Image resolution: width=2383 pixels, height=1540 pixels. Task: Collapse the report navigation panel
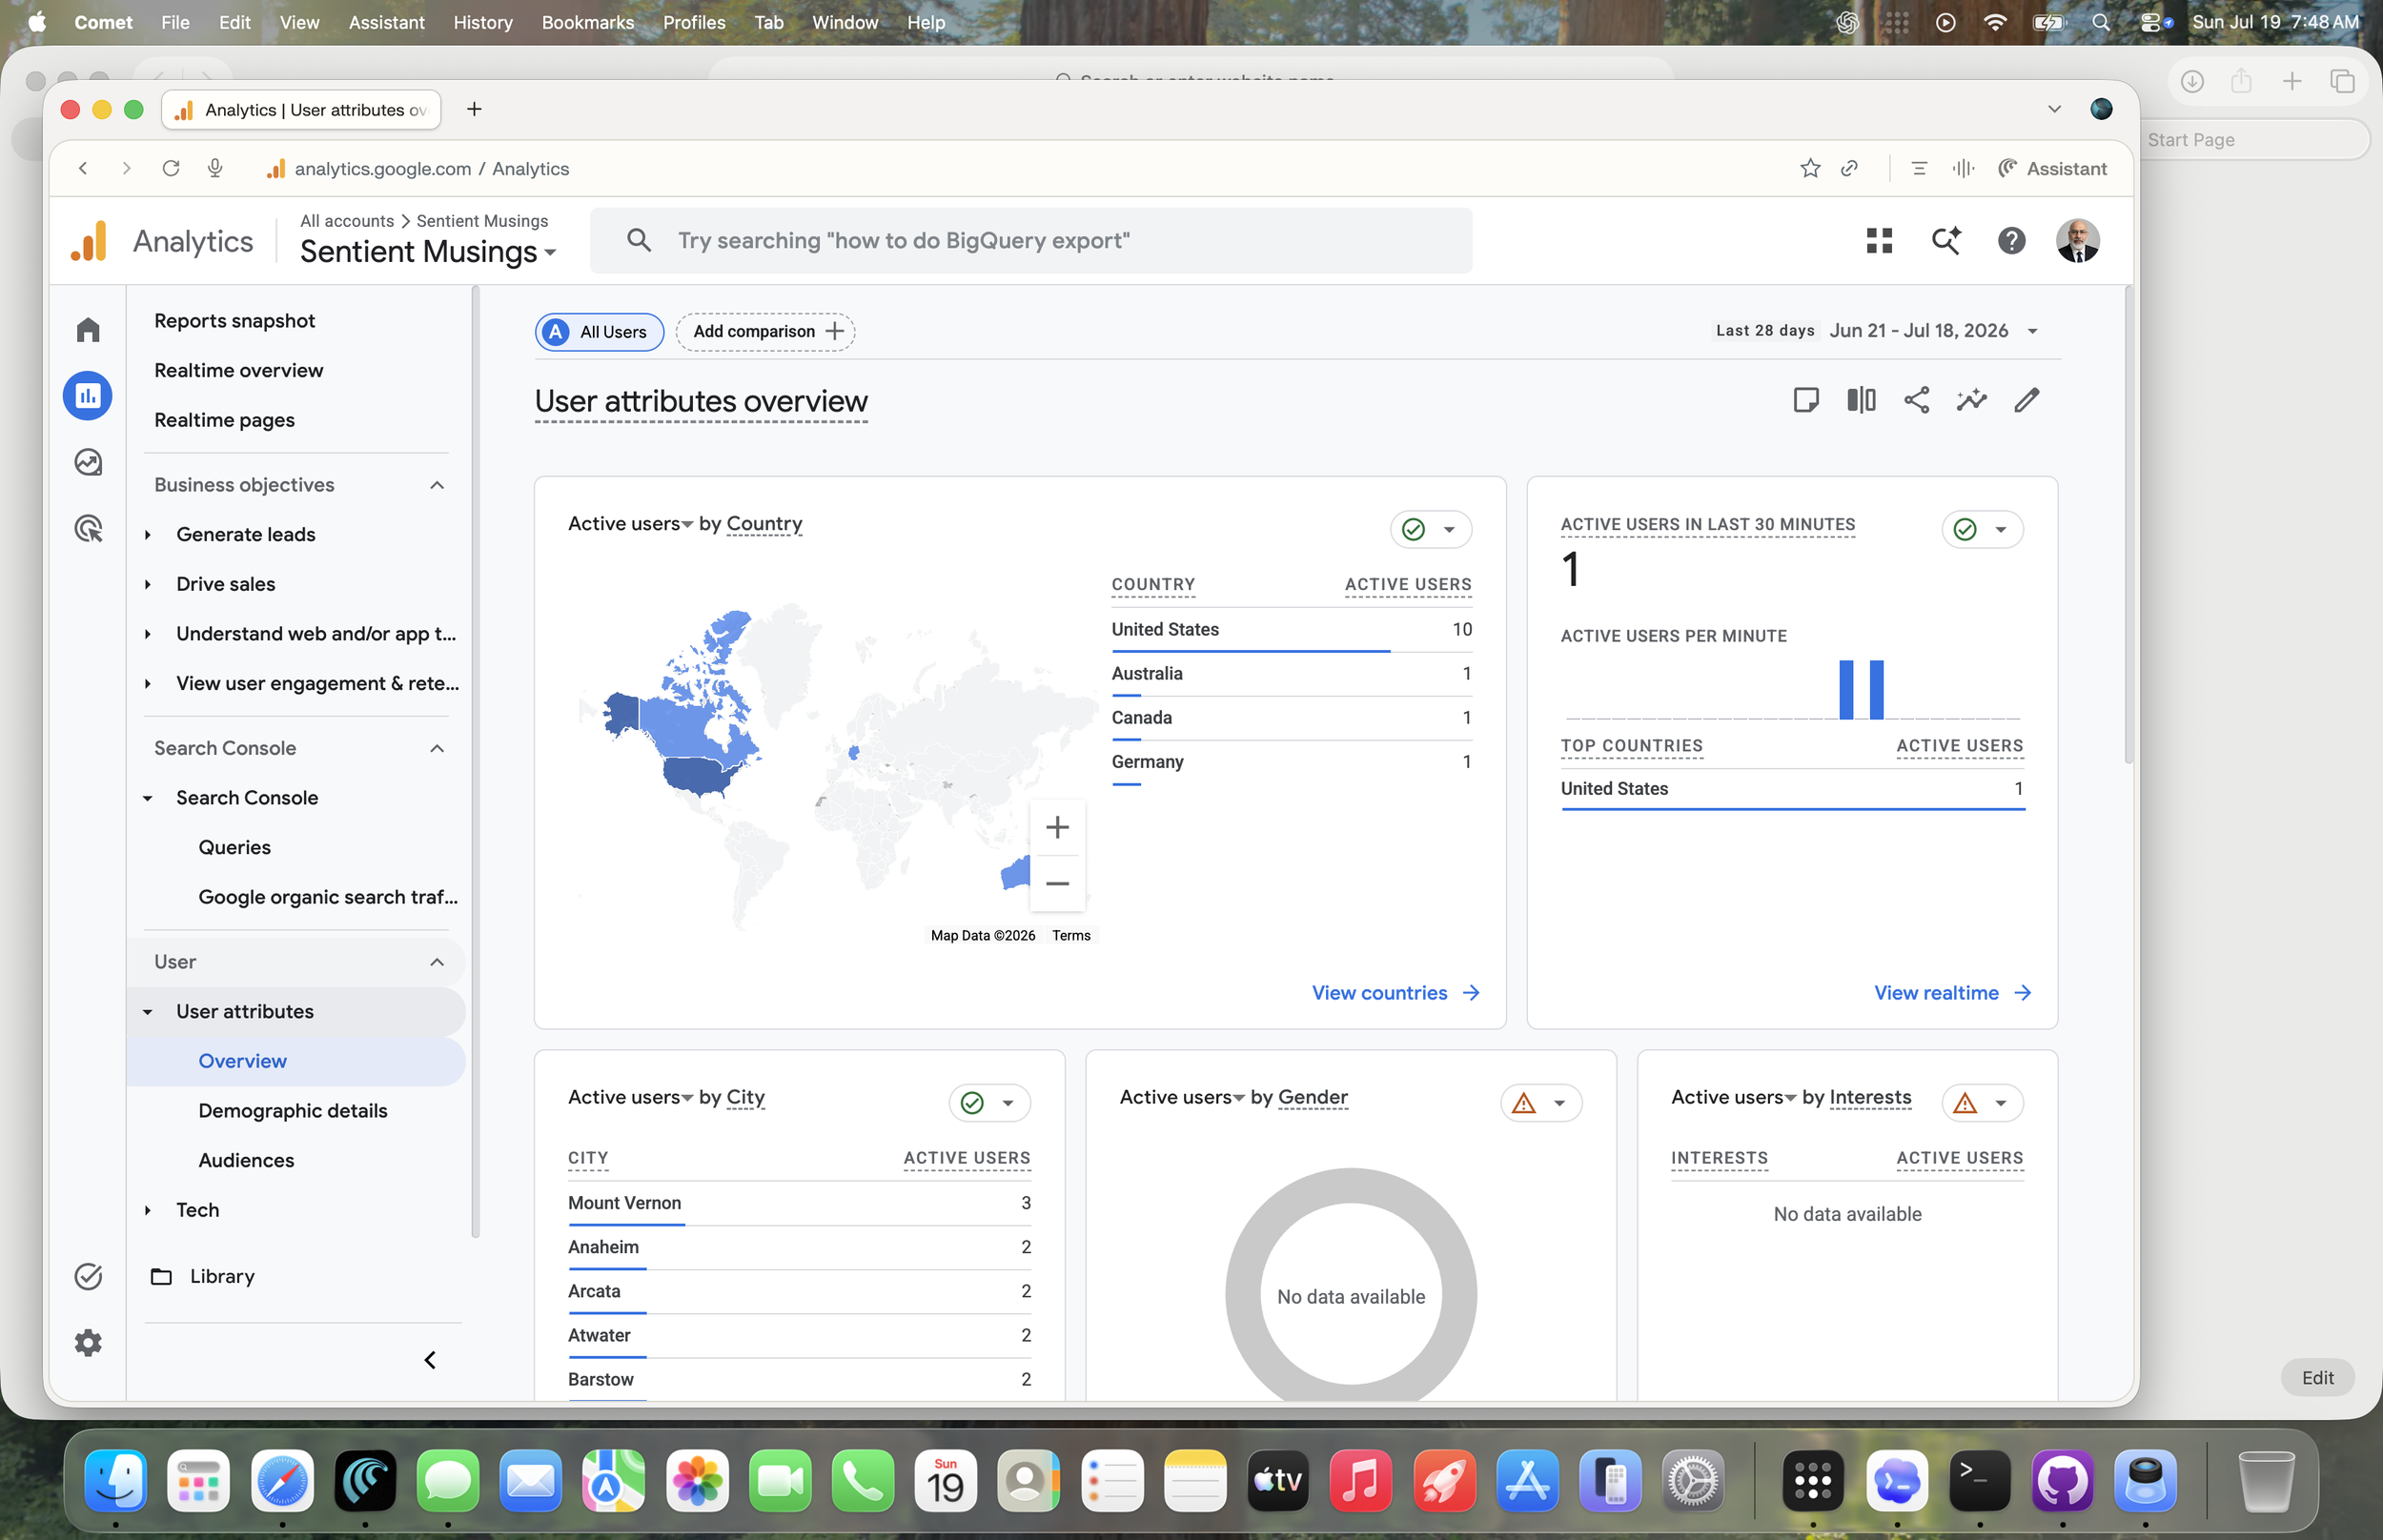coord(430,1360)
